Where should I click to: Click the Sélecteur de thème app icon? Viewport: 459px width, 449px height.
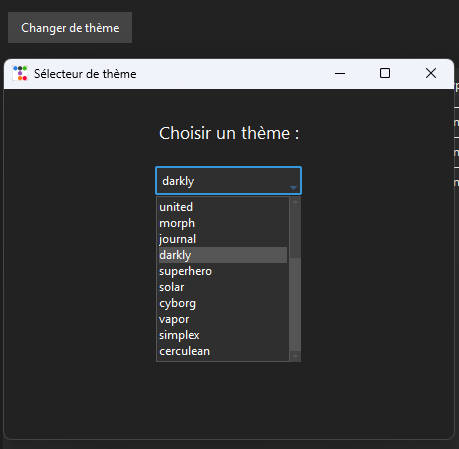tap(20, 73)
